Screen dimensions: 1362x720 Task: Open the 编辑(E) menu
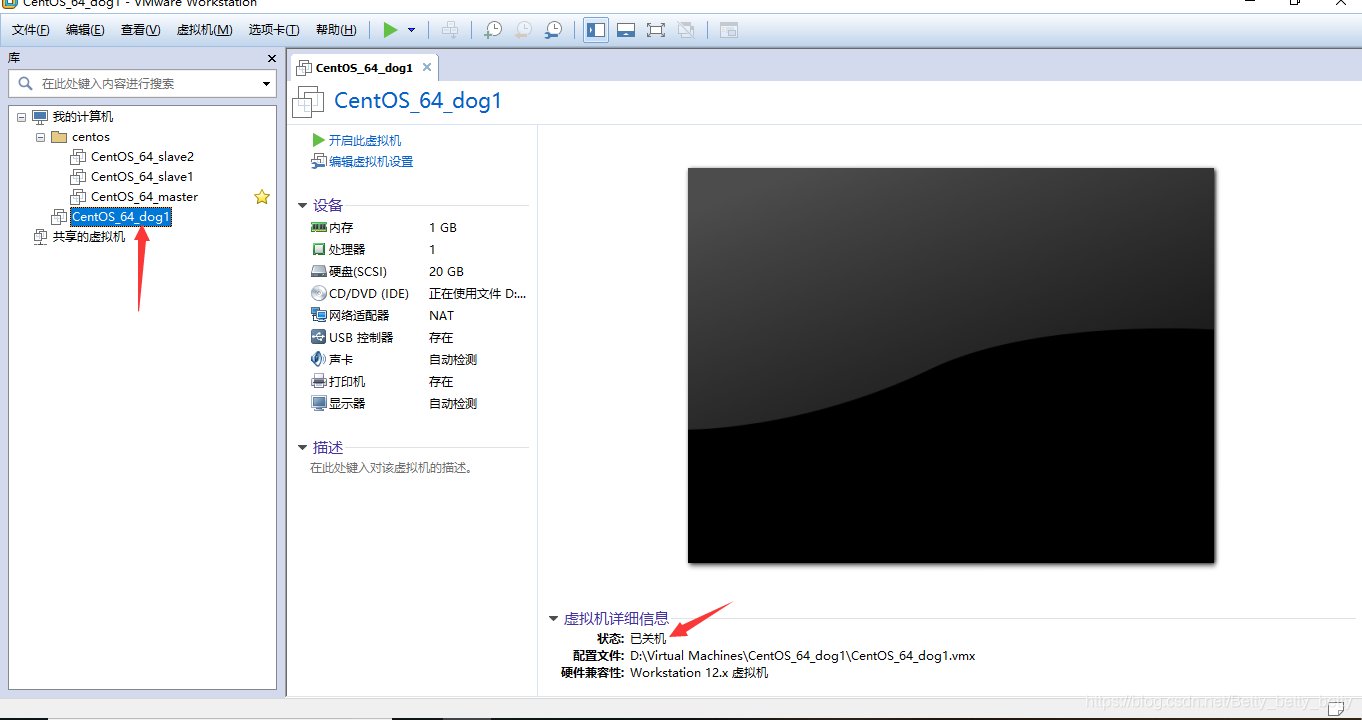pyautogui.click(x=85, y=30)
